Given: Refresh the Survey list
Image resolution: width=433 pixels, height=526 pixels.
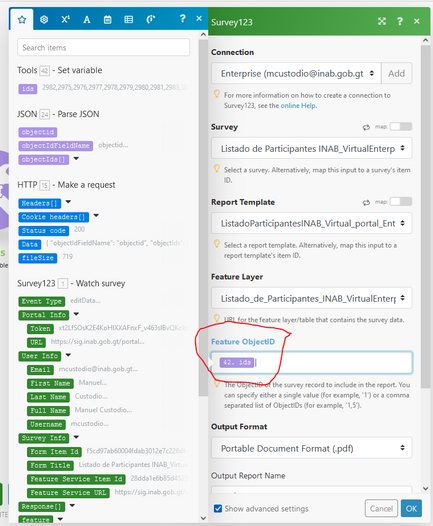Looking at the screenshot, I should point(366,127).
